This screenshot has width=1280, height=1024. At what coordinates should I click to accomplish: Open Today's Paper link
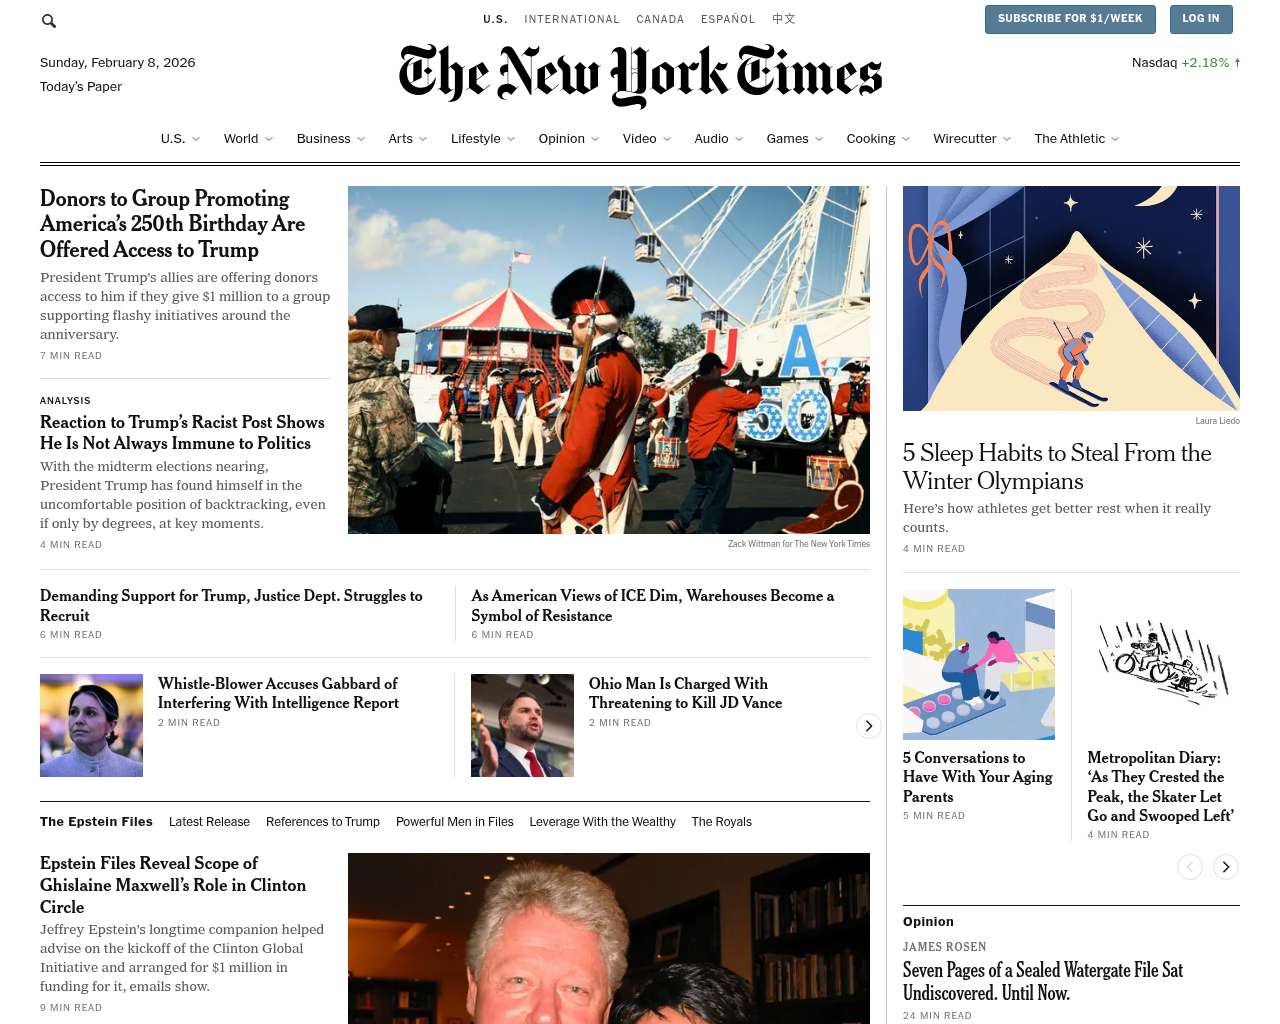point(81,87)
